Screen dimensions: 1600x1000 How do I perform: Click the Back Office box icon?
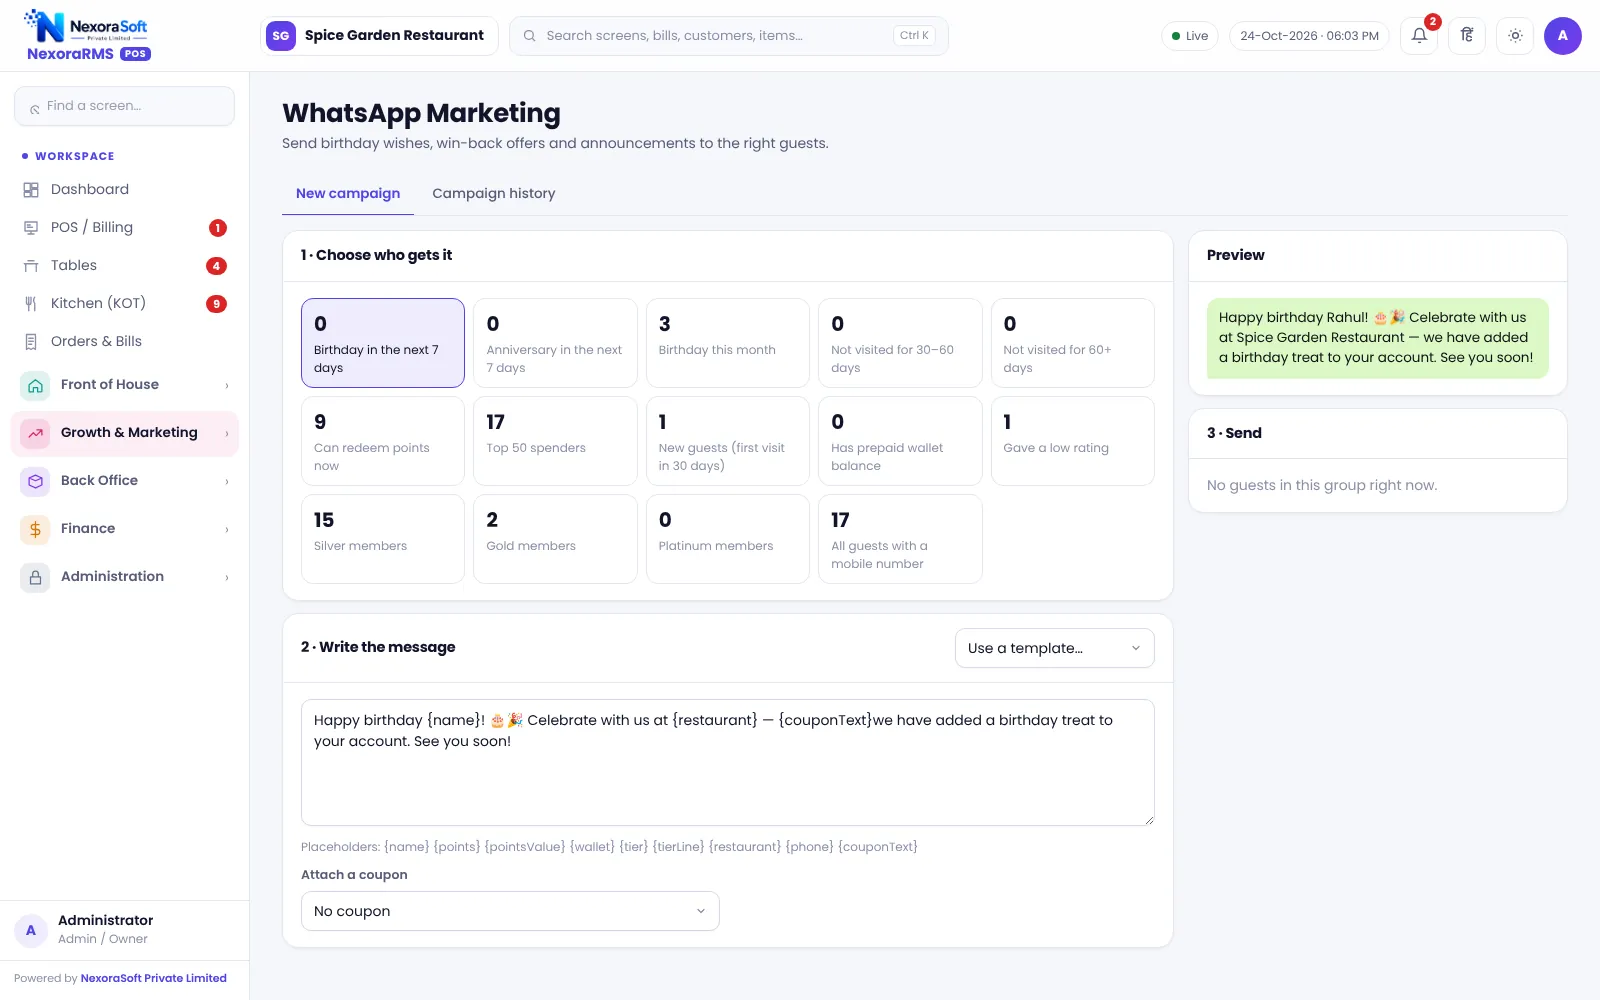tap(35, 481)
